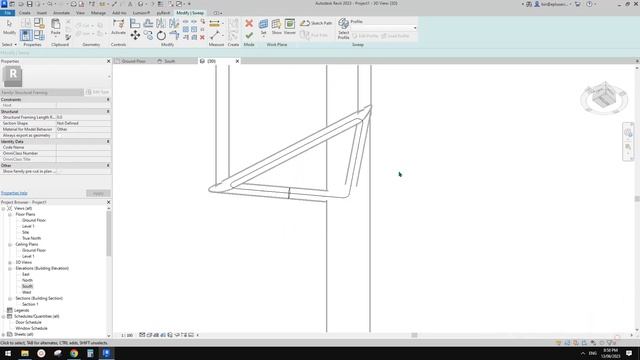Open the Insert ribbon tab
This screenshot has height=360, width=640.
tap(42, 13)
